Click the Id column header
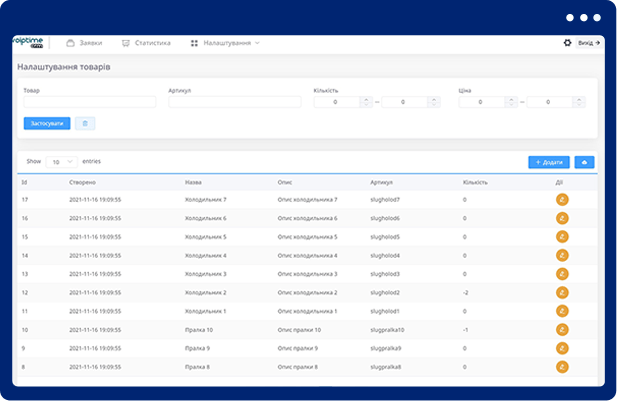 point(24,182)
